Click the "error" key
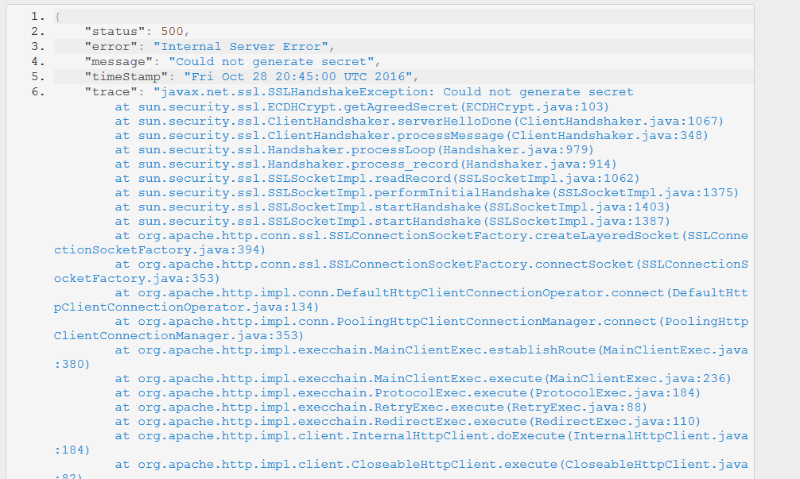Image resolution: width=800 pixels, height=479 pixels. (x=111, y=46)
